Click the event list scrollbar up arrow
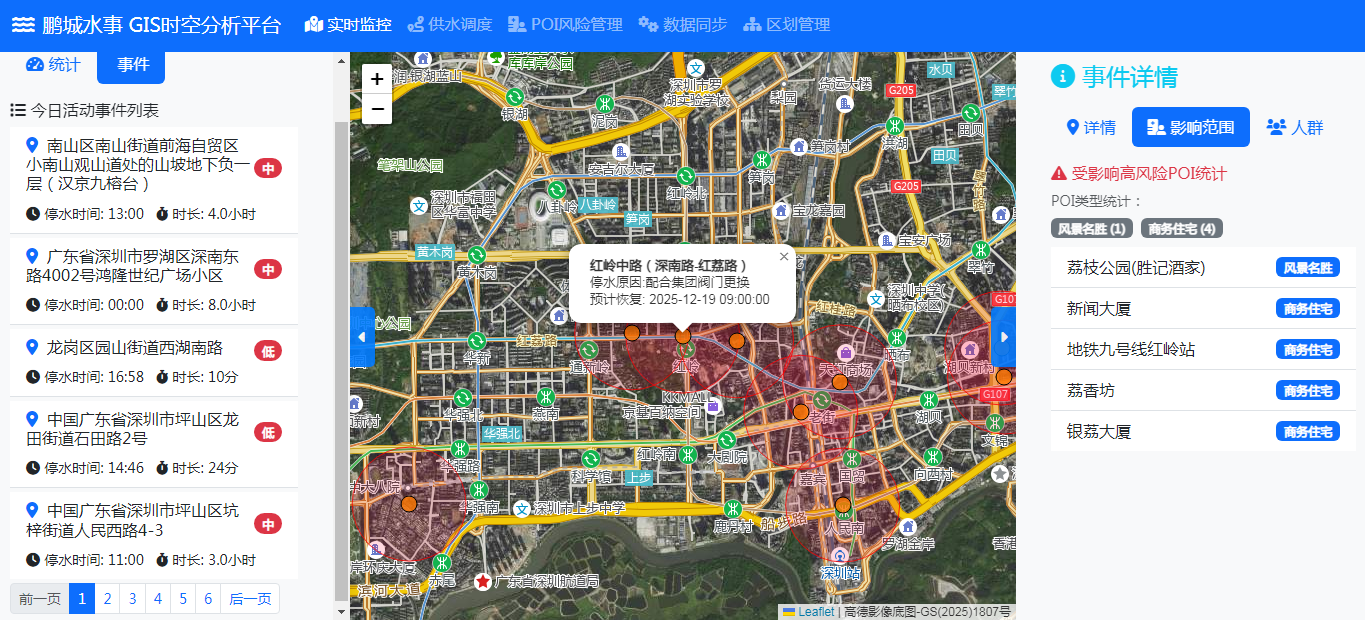Viewport: 1365px width, 620px height. [x=341, y=59]
